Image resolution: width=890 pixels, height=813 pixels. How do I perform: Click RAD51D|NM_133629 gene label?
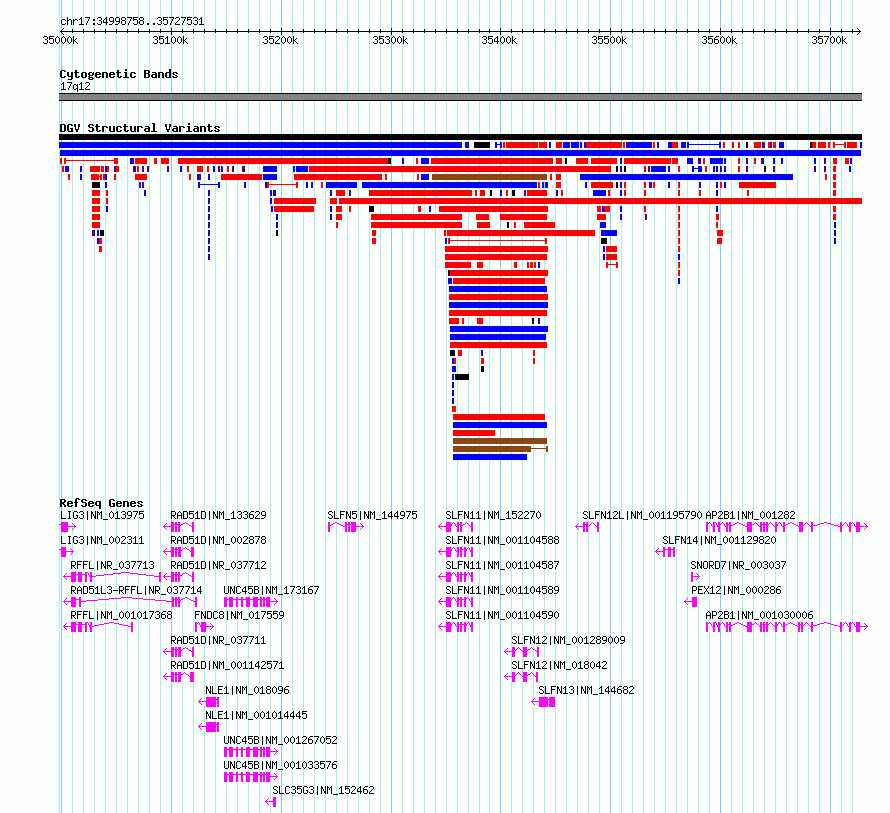point(219,516)
